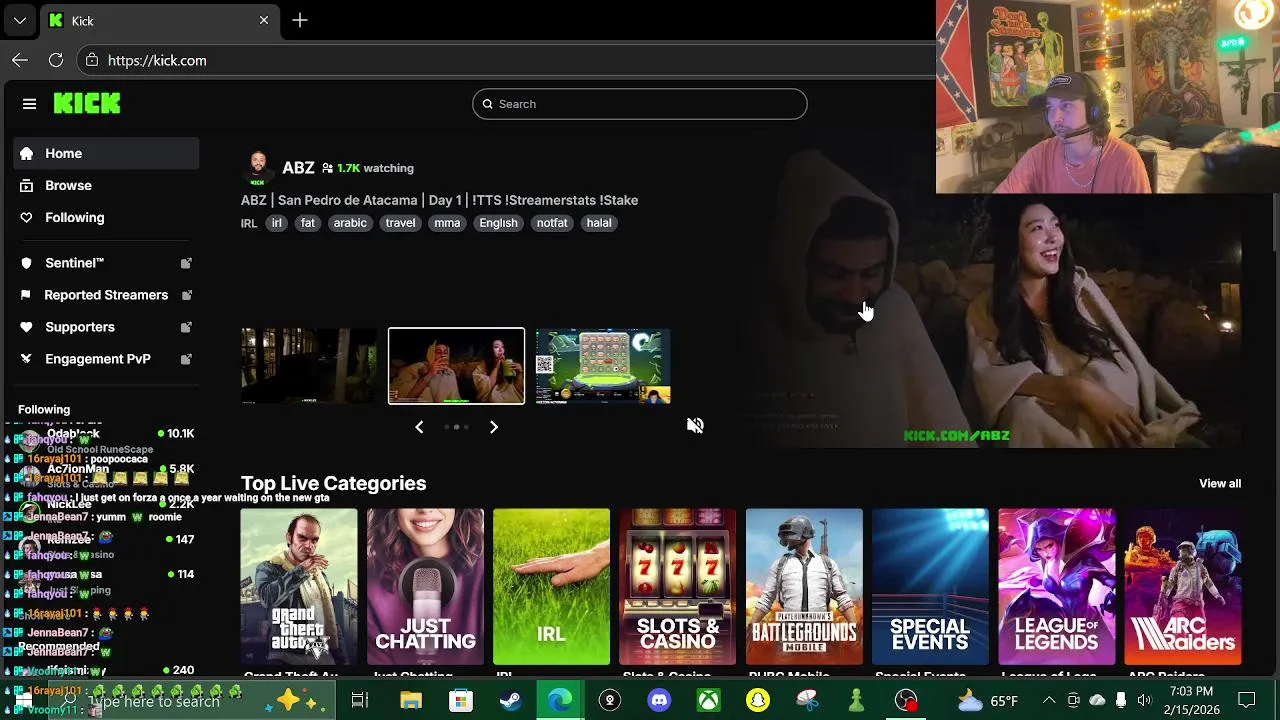Select the dark street carousel thumbnail

[x=309, y=366]
